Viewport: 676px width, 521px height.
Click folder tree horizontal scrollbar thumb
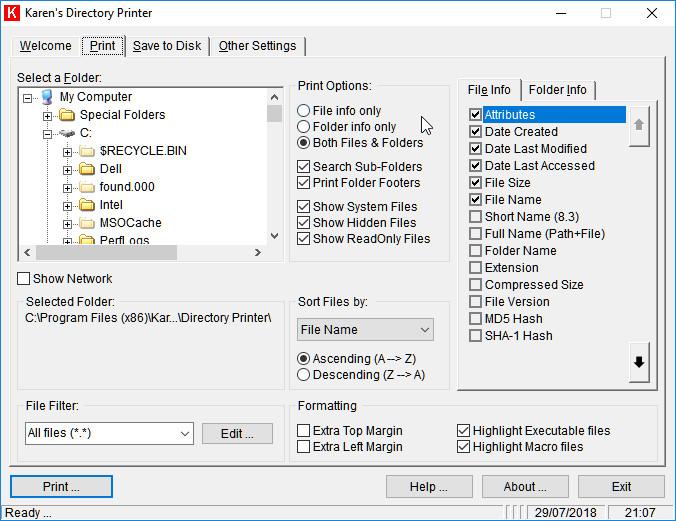pos(106,252)
